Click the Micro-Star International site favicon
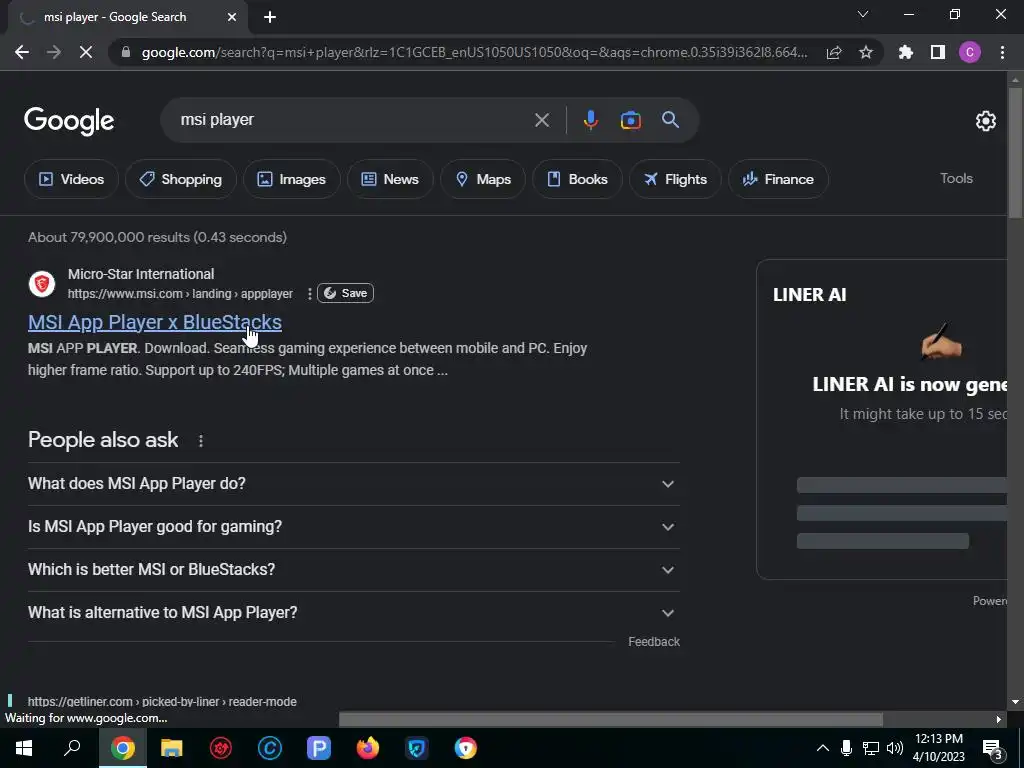The width and height of the screenshot is (1024, 768). point(42,284)
